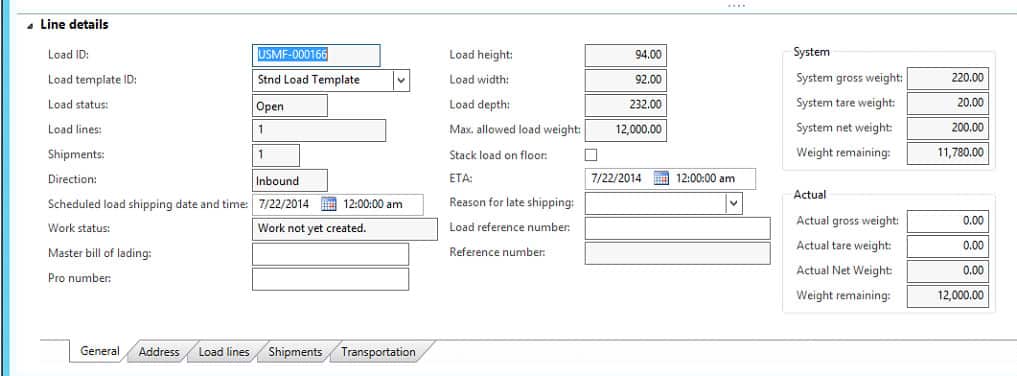Click the Actual Net Weight field
1017x376 pixels.
pyautogui.click(x=948, y=271)
